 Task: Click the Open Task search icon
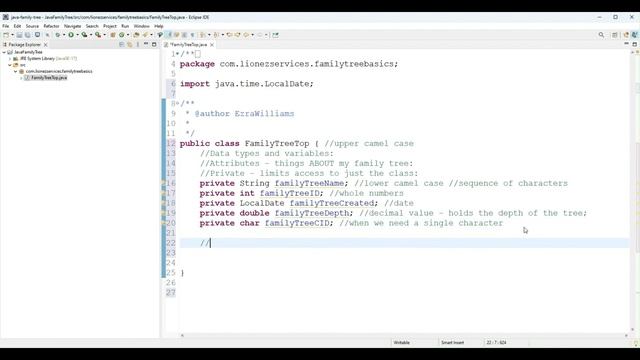tap(145, 35)
